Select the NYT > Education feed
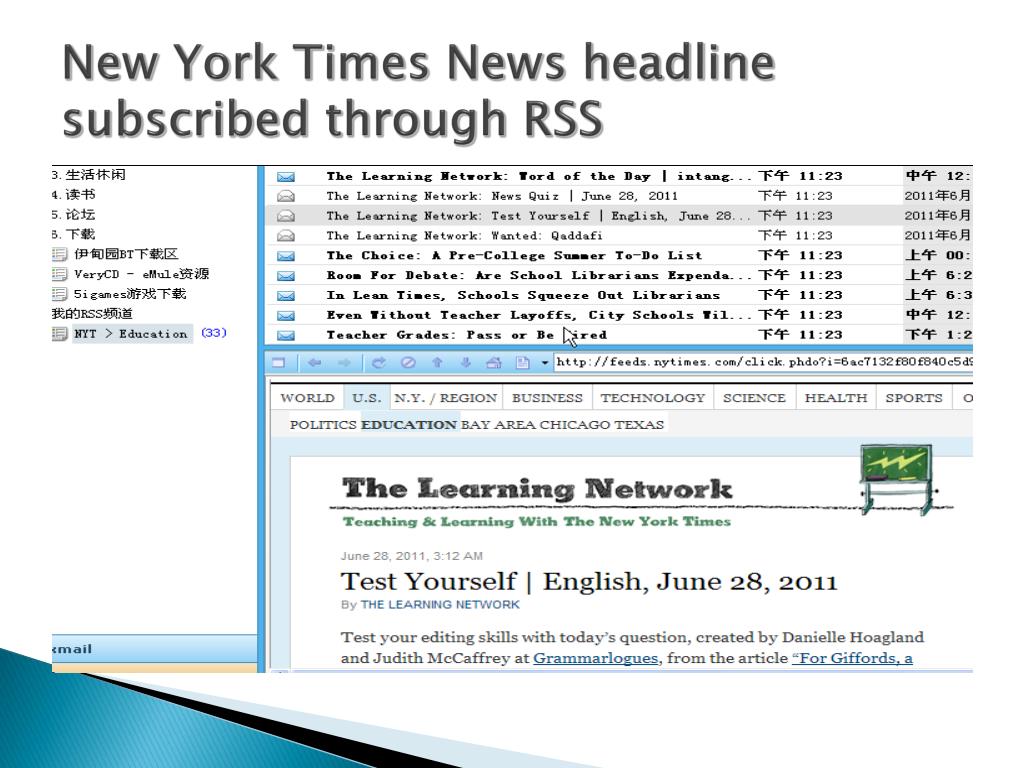Screen dimensions: 1024x768 131,334
